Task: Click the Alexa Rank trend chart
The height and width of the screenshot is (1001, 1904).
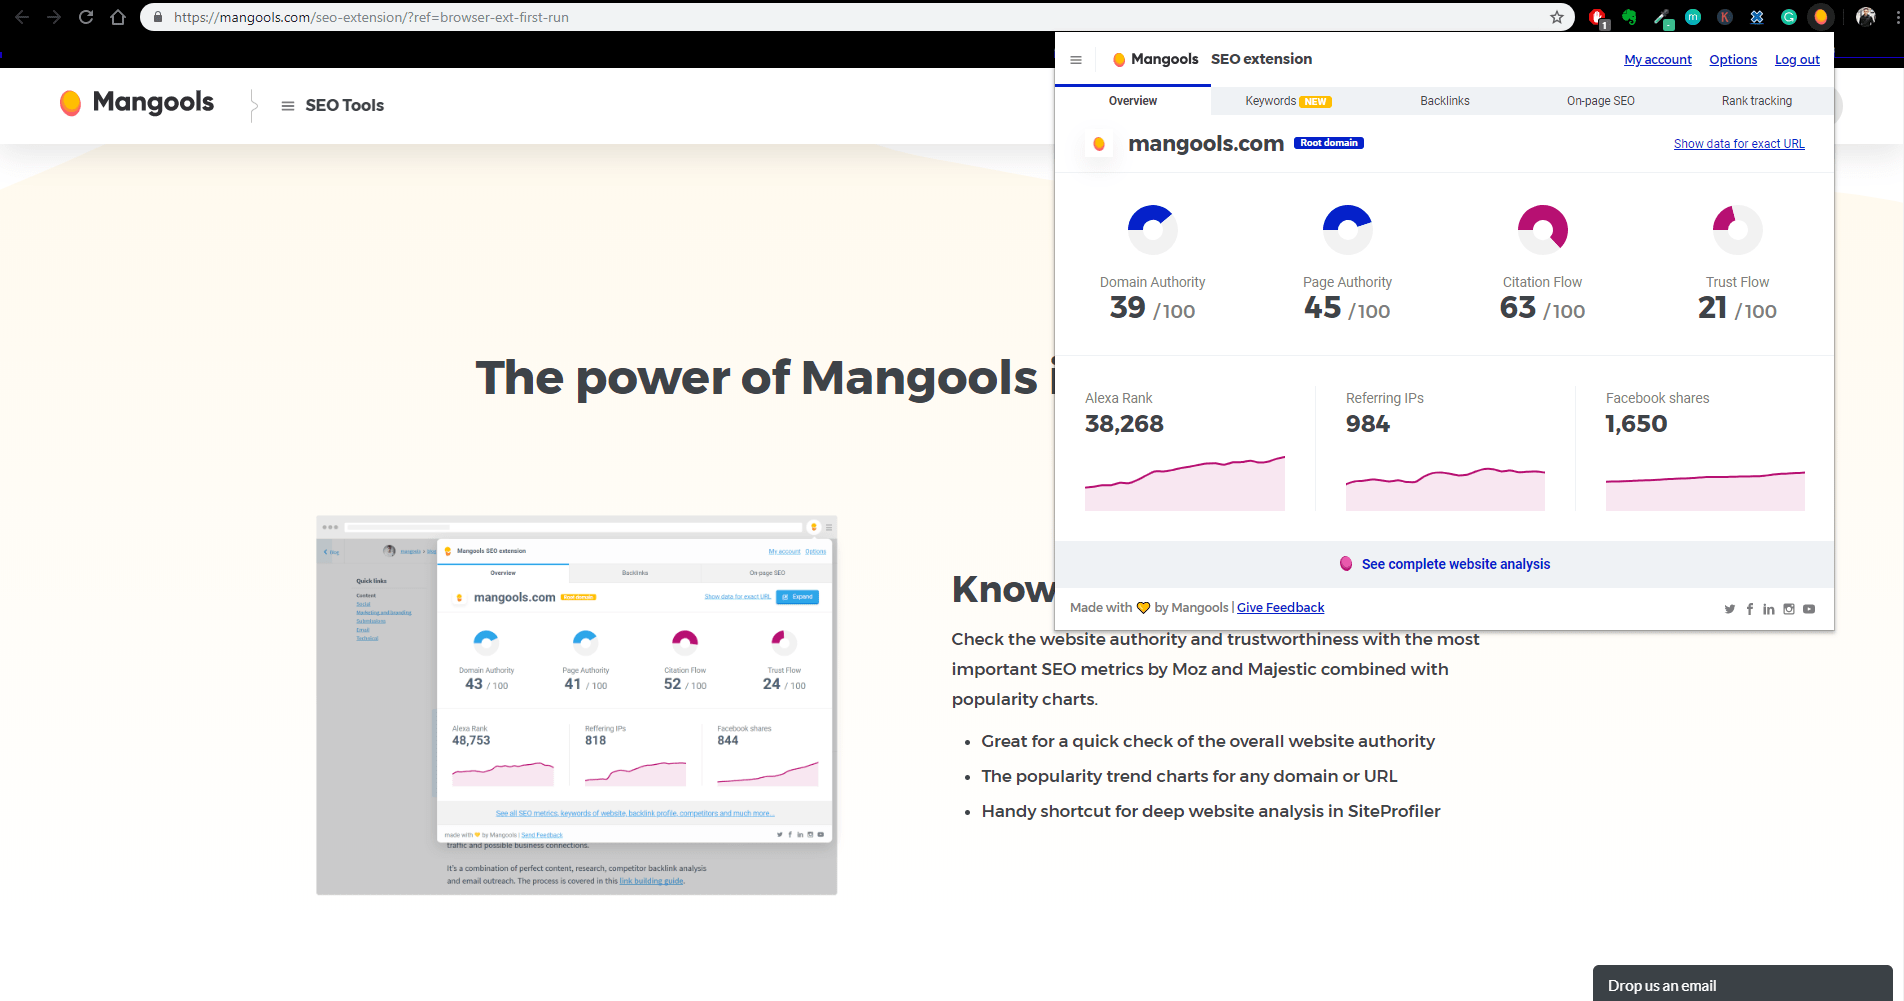Action: 1185,484
